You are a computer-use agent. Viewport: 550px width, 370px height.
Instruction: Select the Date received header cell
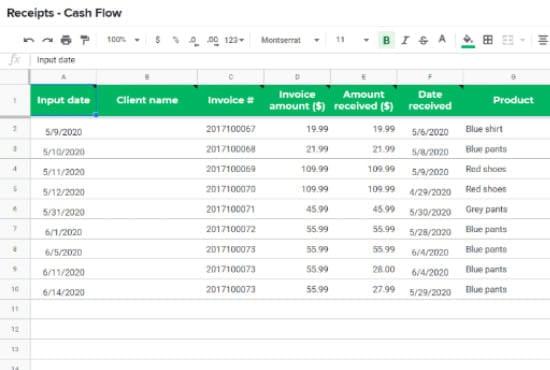pyautogui.click(x=430, y=100)
